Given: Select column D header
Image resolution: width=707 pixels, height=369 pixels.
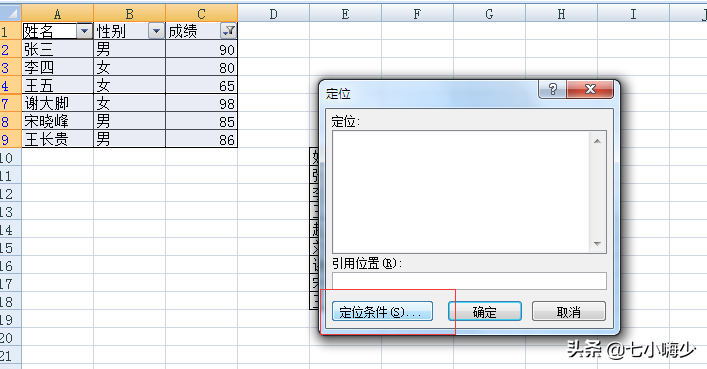Looking at the screenshot, I should pos(274,14).
